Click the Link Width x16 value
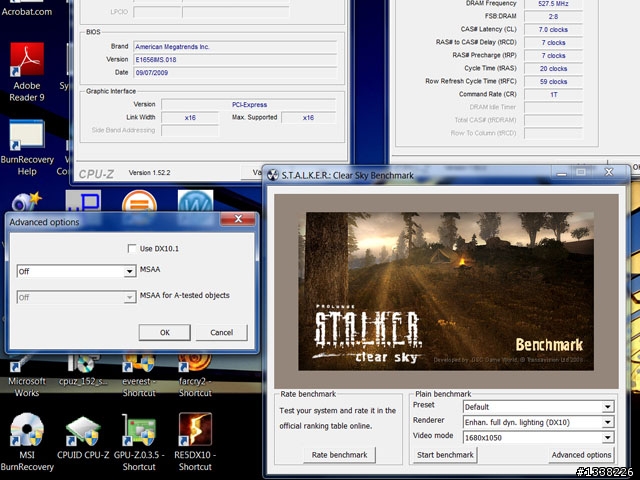Viewport: 640px width, 480px height. click(x=190, y=118)
